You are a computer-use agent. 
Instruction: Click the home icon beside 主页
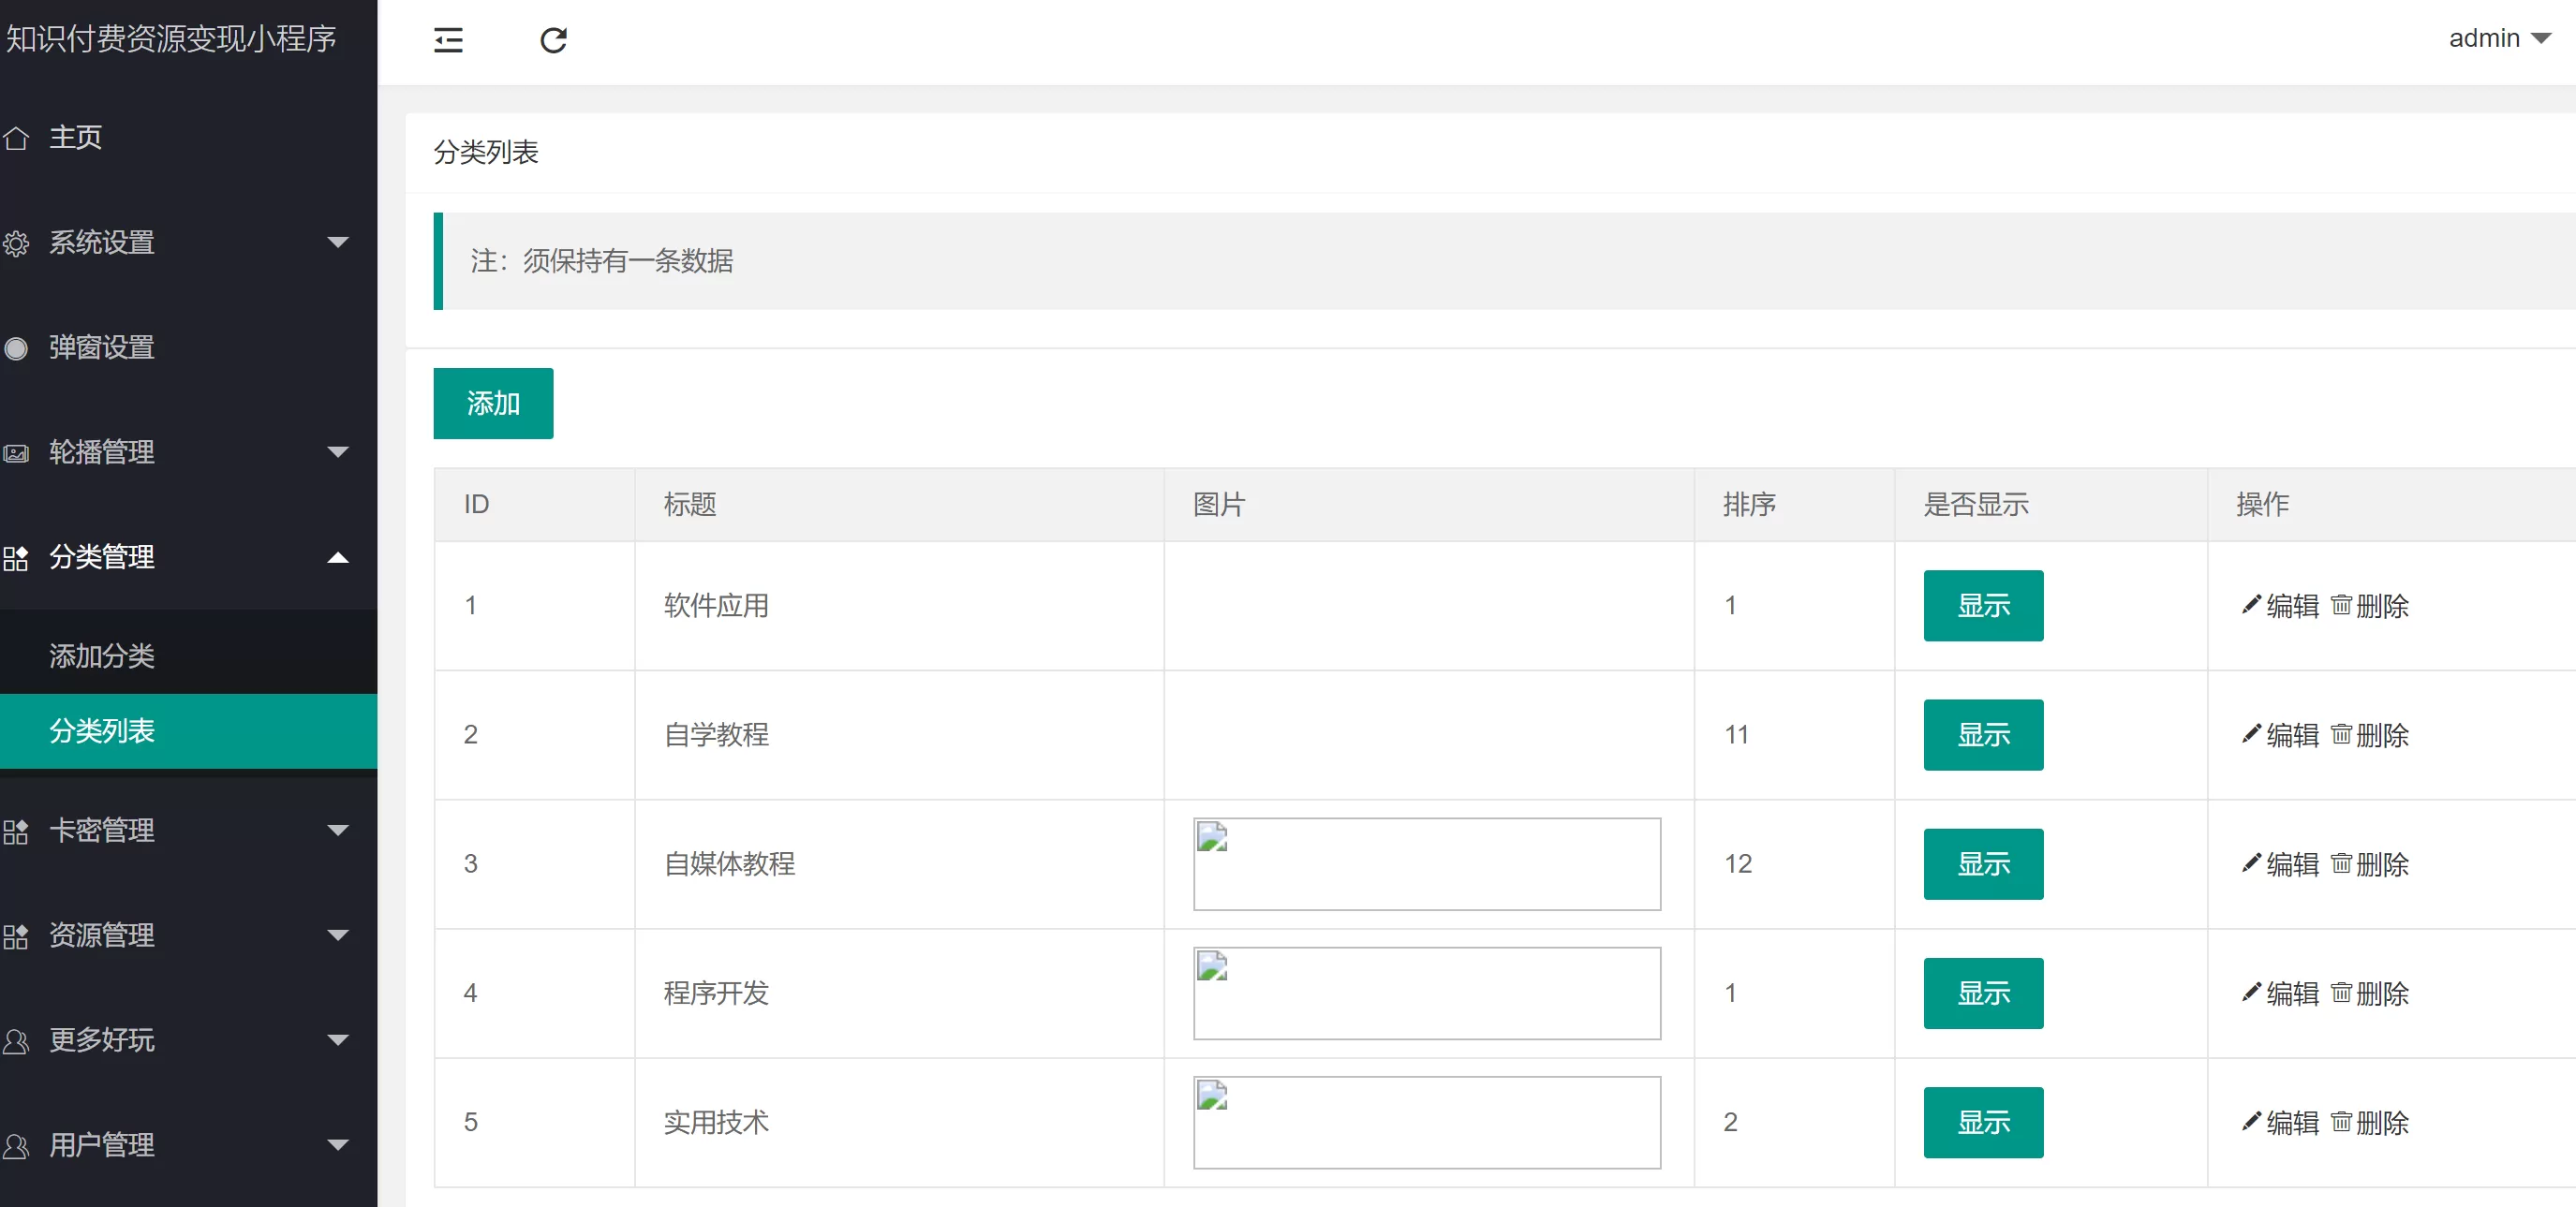16,138
